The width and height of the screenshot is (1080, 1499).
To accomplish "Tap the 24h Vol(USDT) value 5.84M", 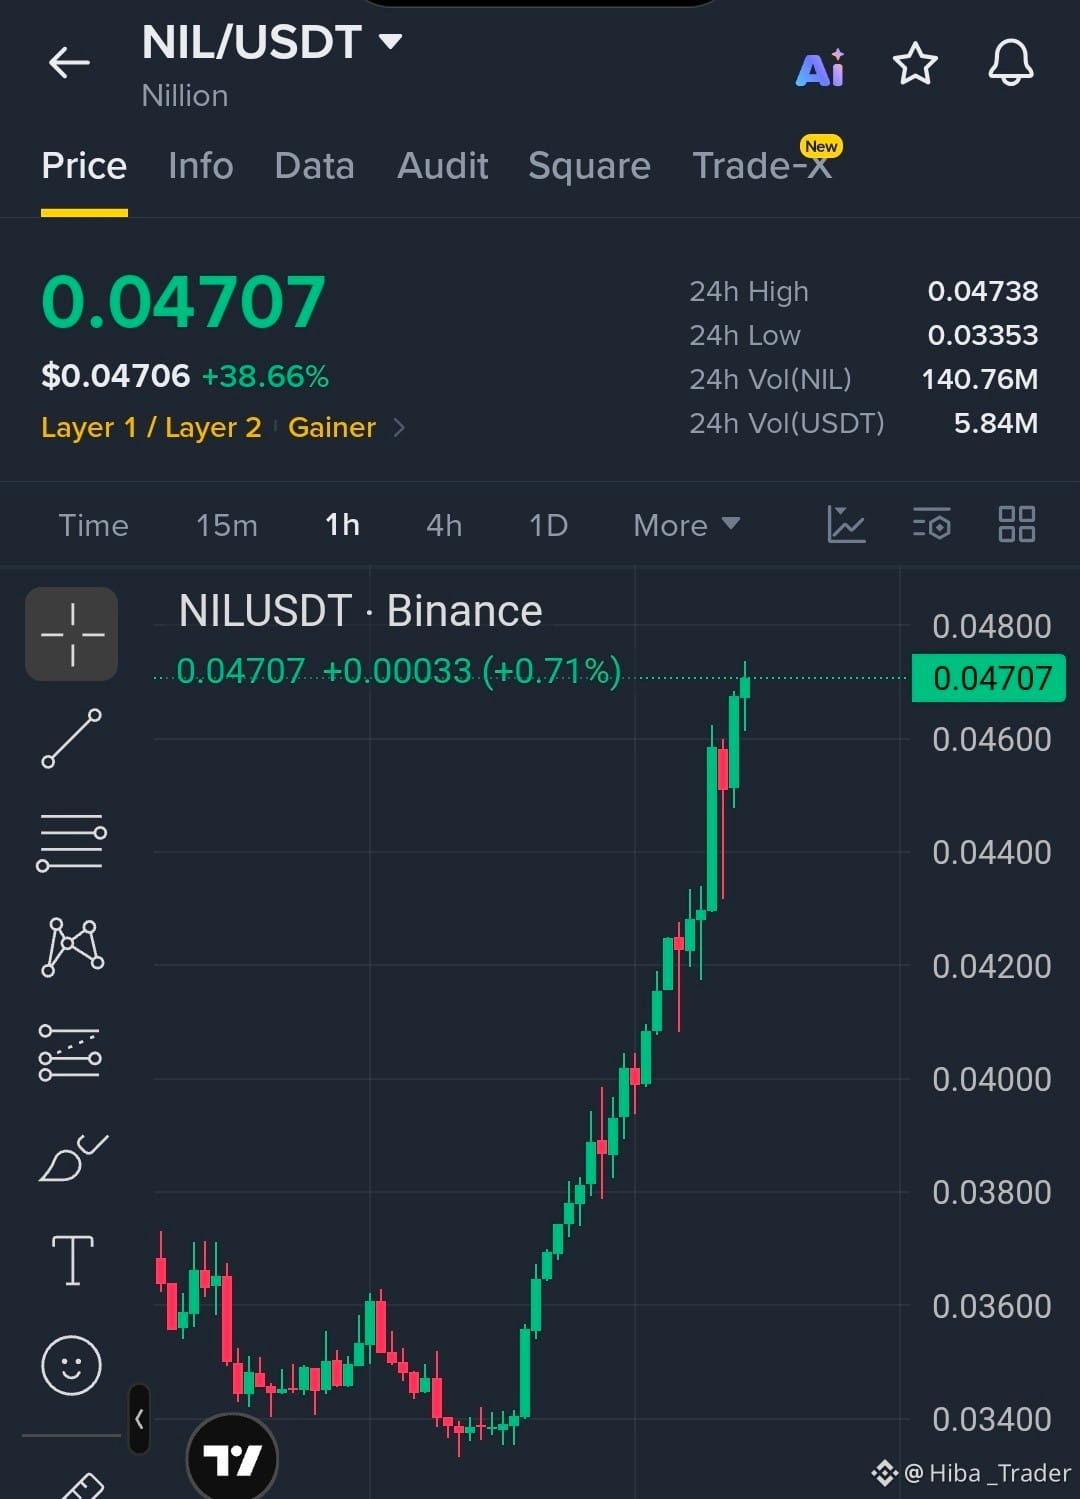I will point(995,423).
